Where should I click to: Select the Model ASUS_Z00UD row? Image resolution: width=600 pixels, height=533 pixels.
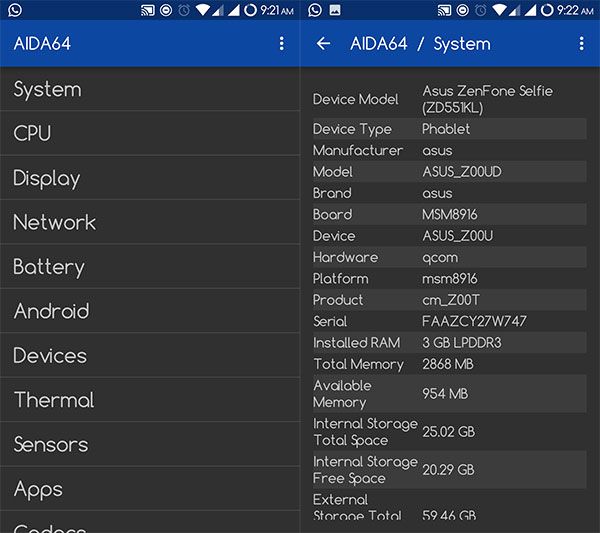450,172
